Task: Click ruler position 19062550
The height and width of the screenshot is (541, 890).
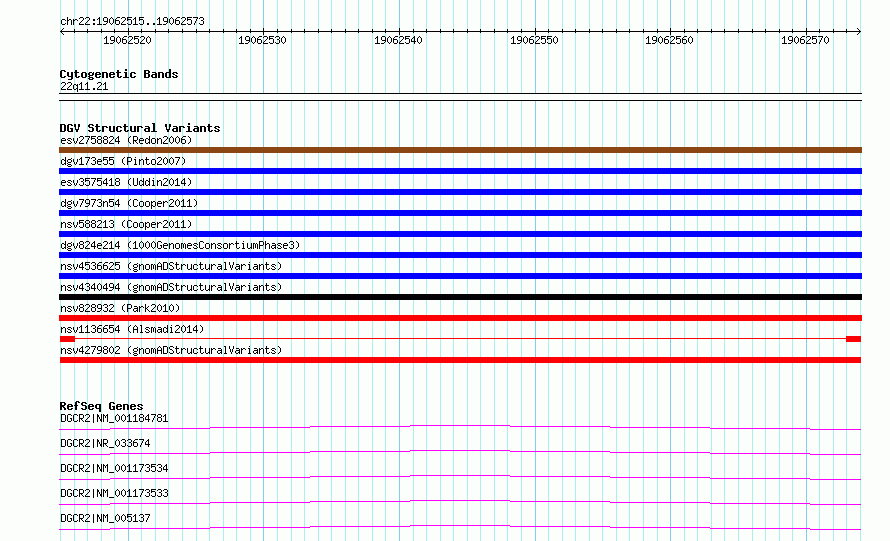Action: pyautogui.click(x=534, y=40)
